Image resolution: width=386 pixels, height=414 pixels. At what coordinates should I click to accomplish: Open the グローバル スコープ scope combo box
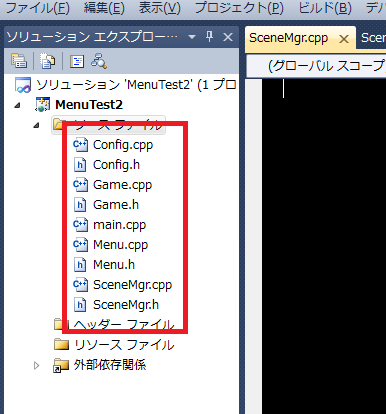(x=316, y=66)
